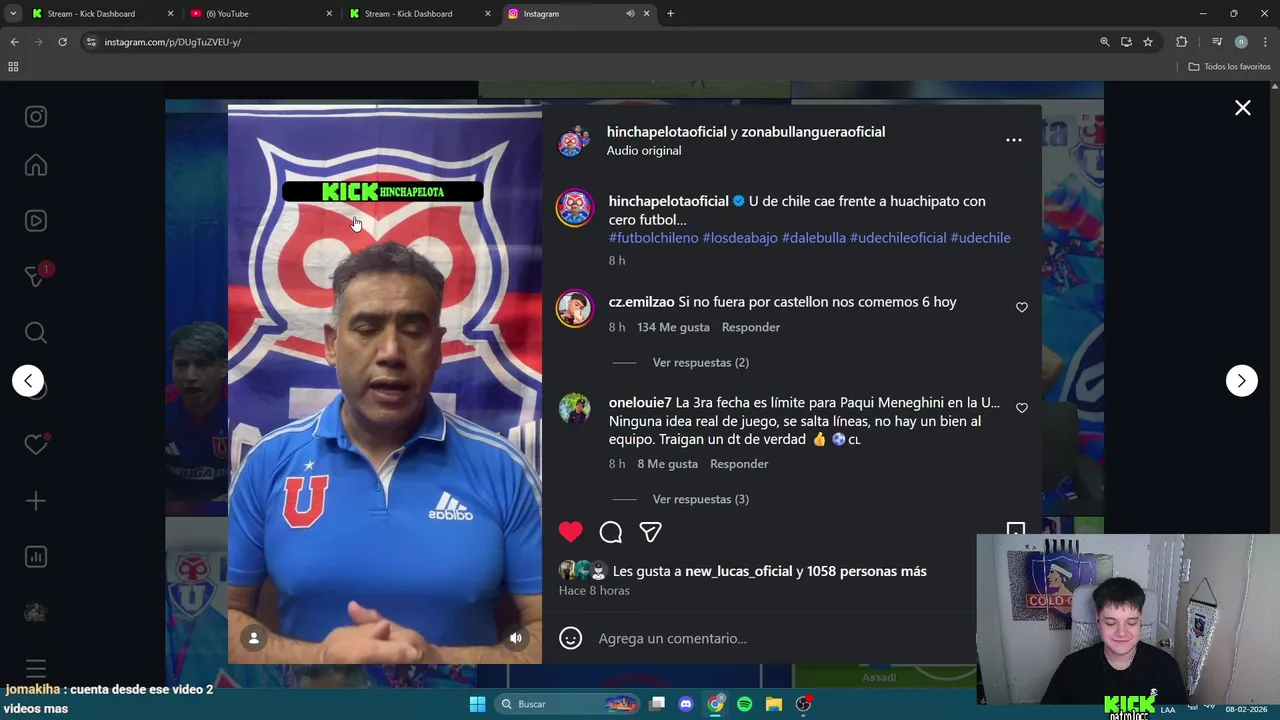Go to previous post arrow
The width and height of the screenshot is (1280, 720).
pyautogui.click(x=28, y=380)
